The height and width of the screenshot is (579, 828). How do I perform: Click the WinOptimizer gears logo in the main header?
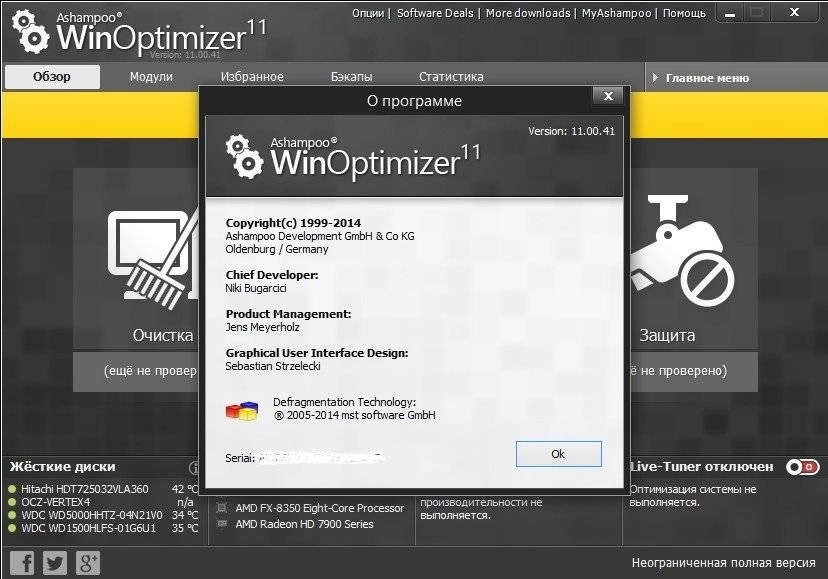click(x=31, y=33)
